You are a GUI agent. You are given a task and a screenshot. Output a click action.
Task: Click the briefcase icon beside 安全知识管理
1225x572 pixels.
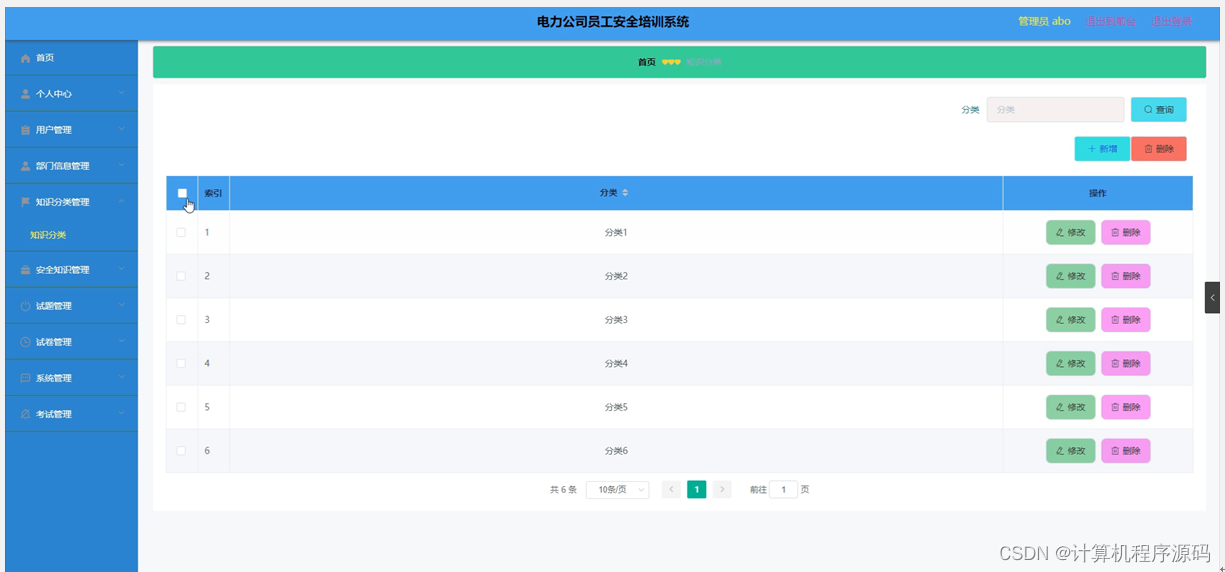tap(26, 270)
